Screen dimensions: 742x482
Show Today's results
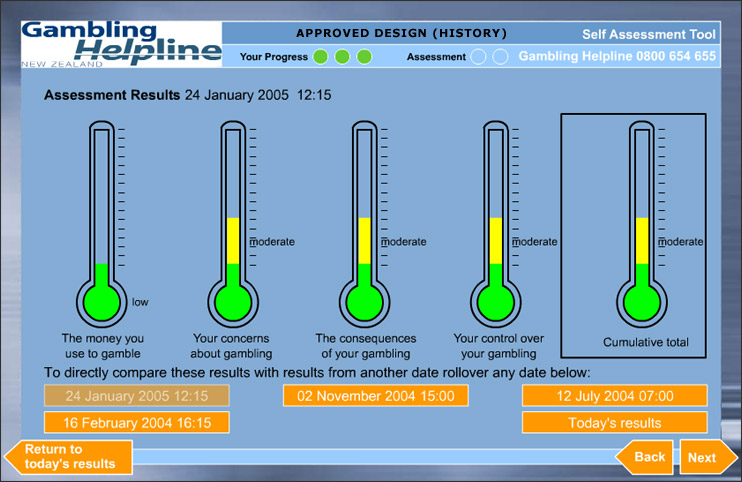(x=614, y=423)
